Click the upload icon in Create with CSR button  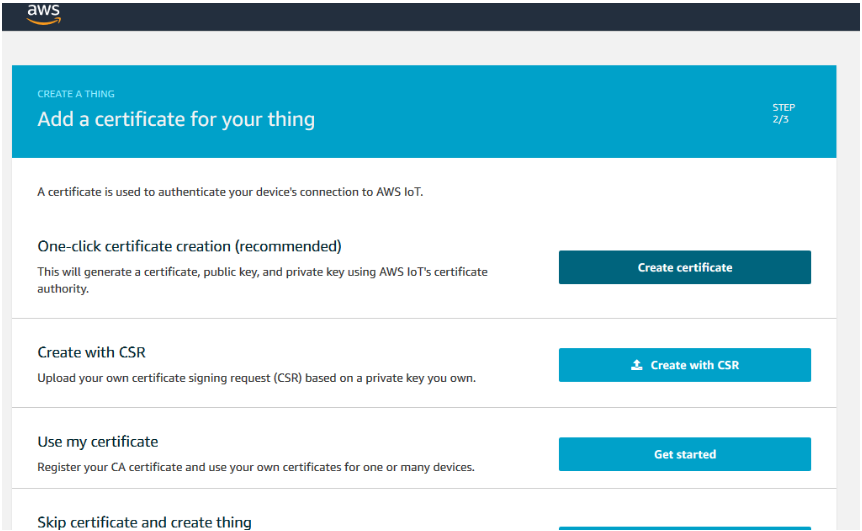pos(637,365)
